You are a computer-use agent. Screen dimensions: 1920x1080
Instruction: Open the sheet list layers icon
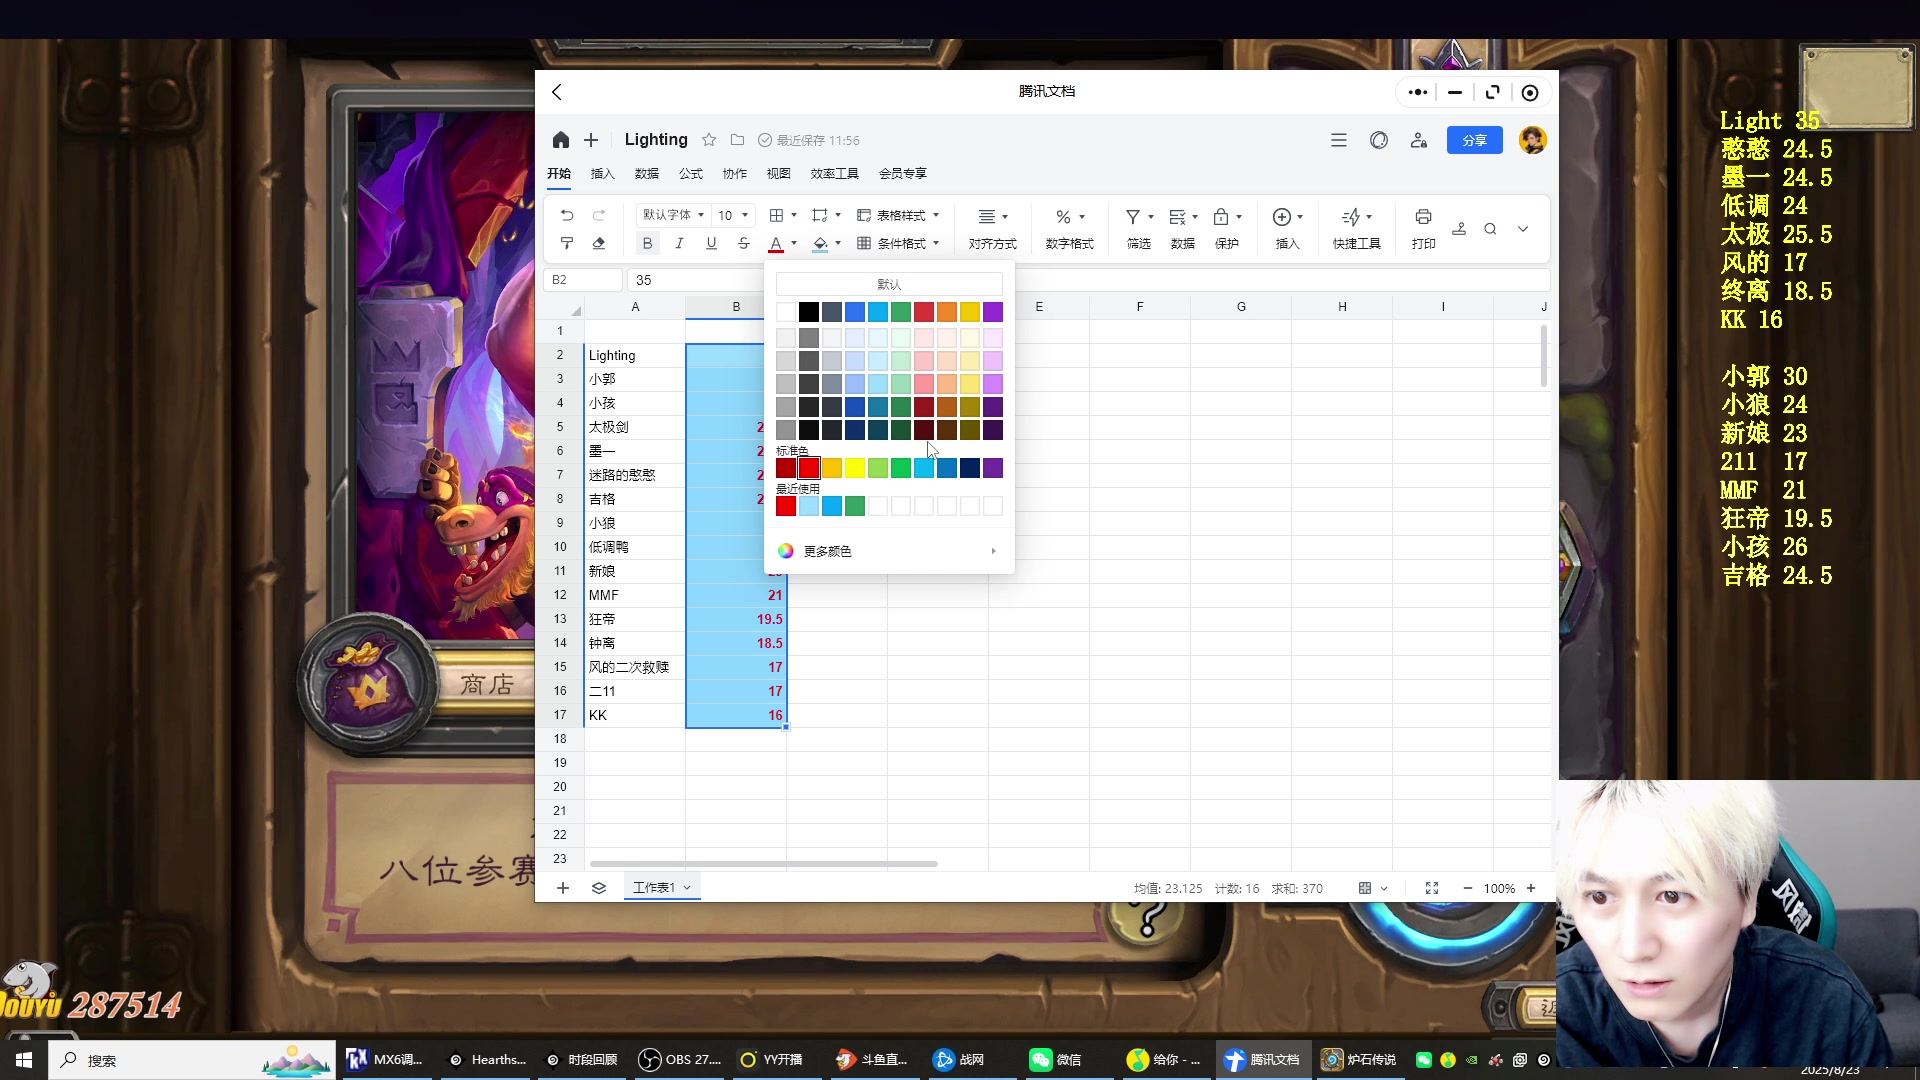[599, 888]
